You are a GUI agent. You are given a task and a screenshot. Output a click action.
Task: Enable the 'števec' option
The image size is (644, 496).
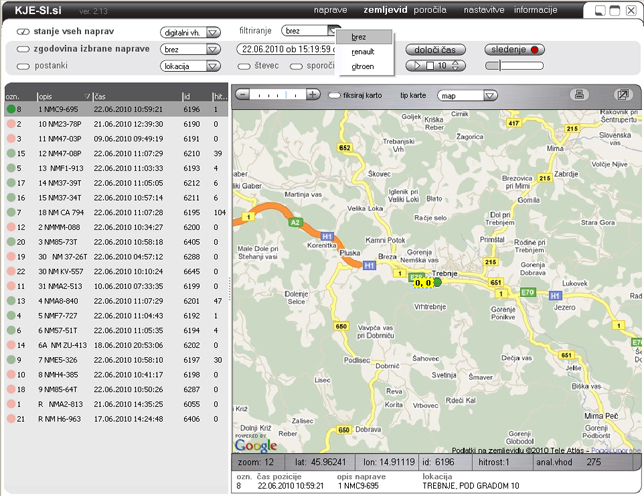[x=244, y=66]
